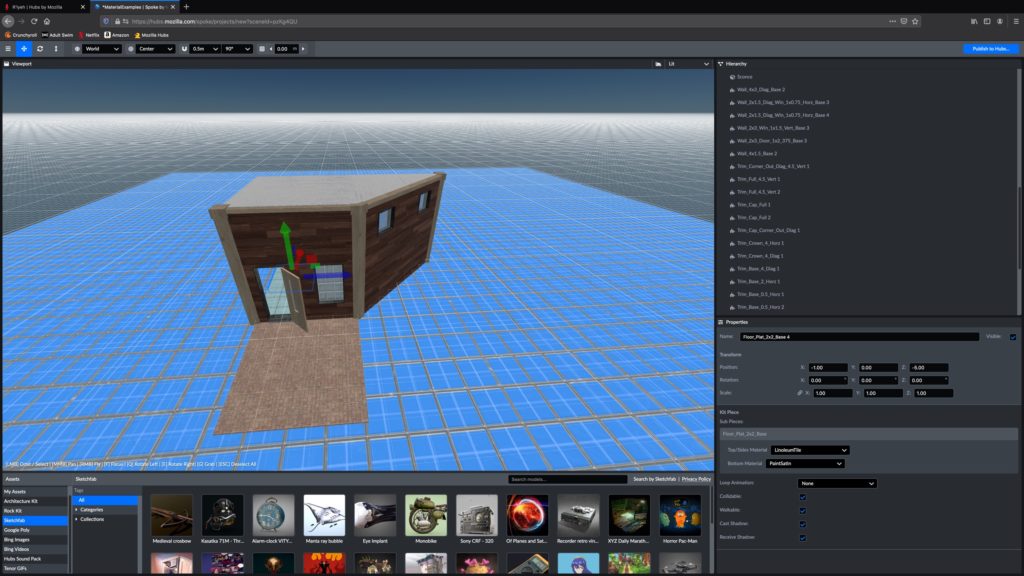Open Bottom Material dropdown PaintSatin

805,464
